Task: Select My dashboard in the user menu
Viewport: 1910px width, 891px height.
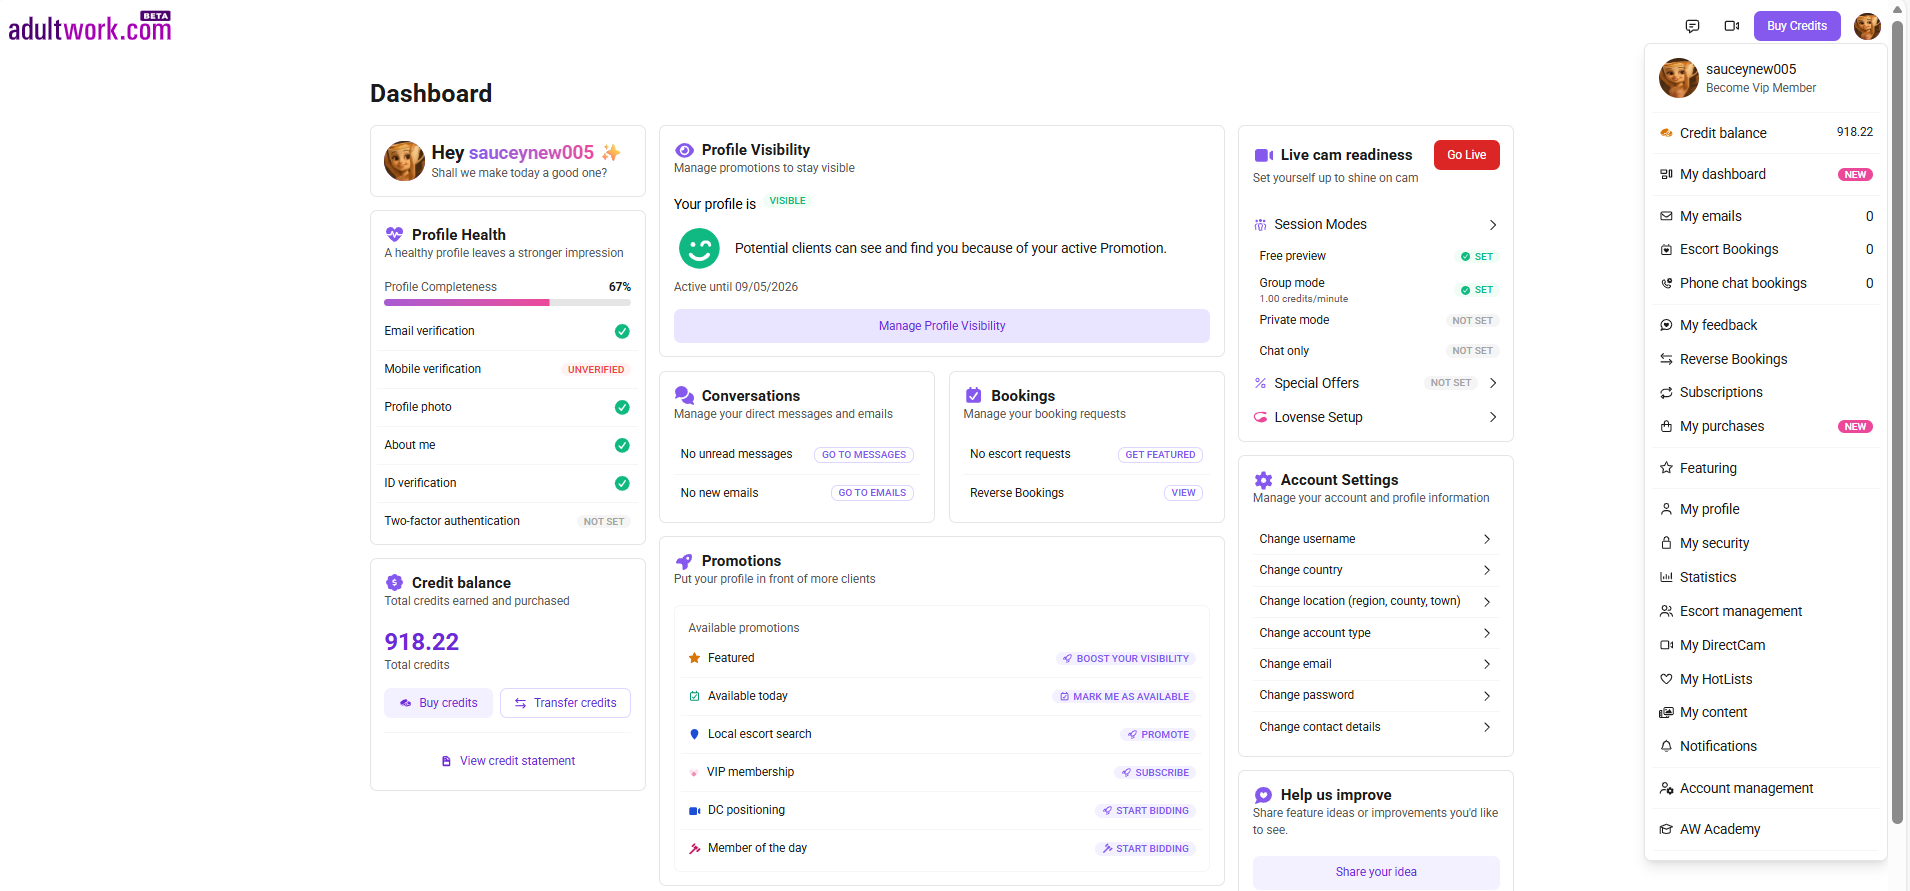Action: (x=1722, y=174)
